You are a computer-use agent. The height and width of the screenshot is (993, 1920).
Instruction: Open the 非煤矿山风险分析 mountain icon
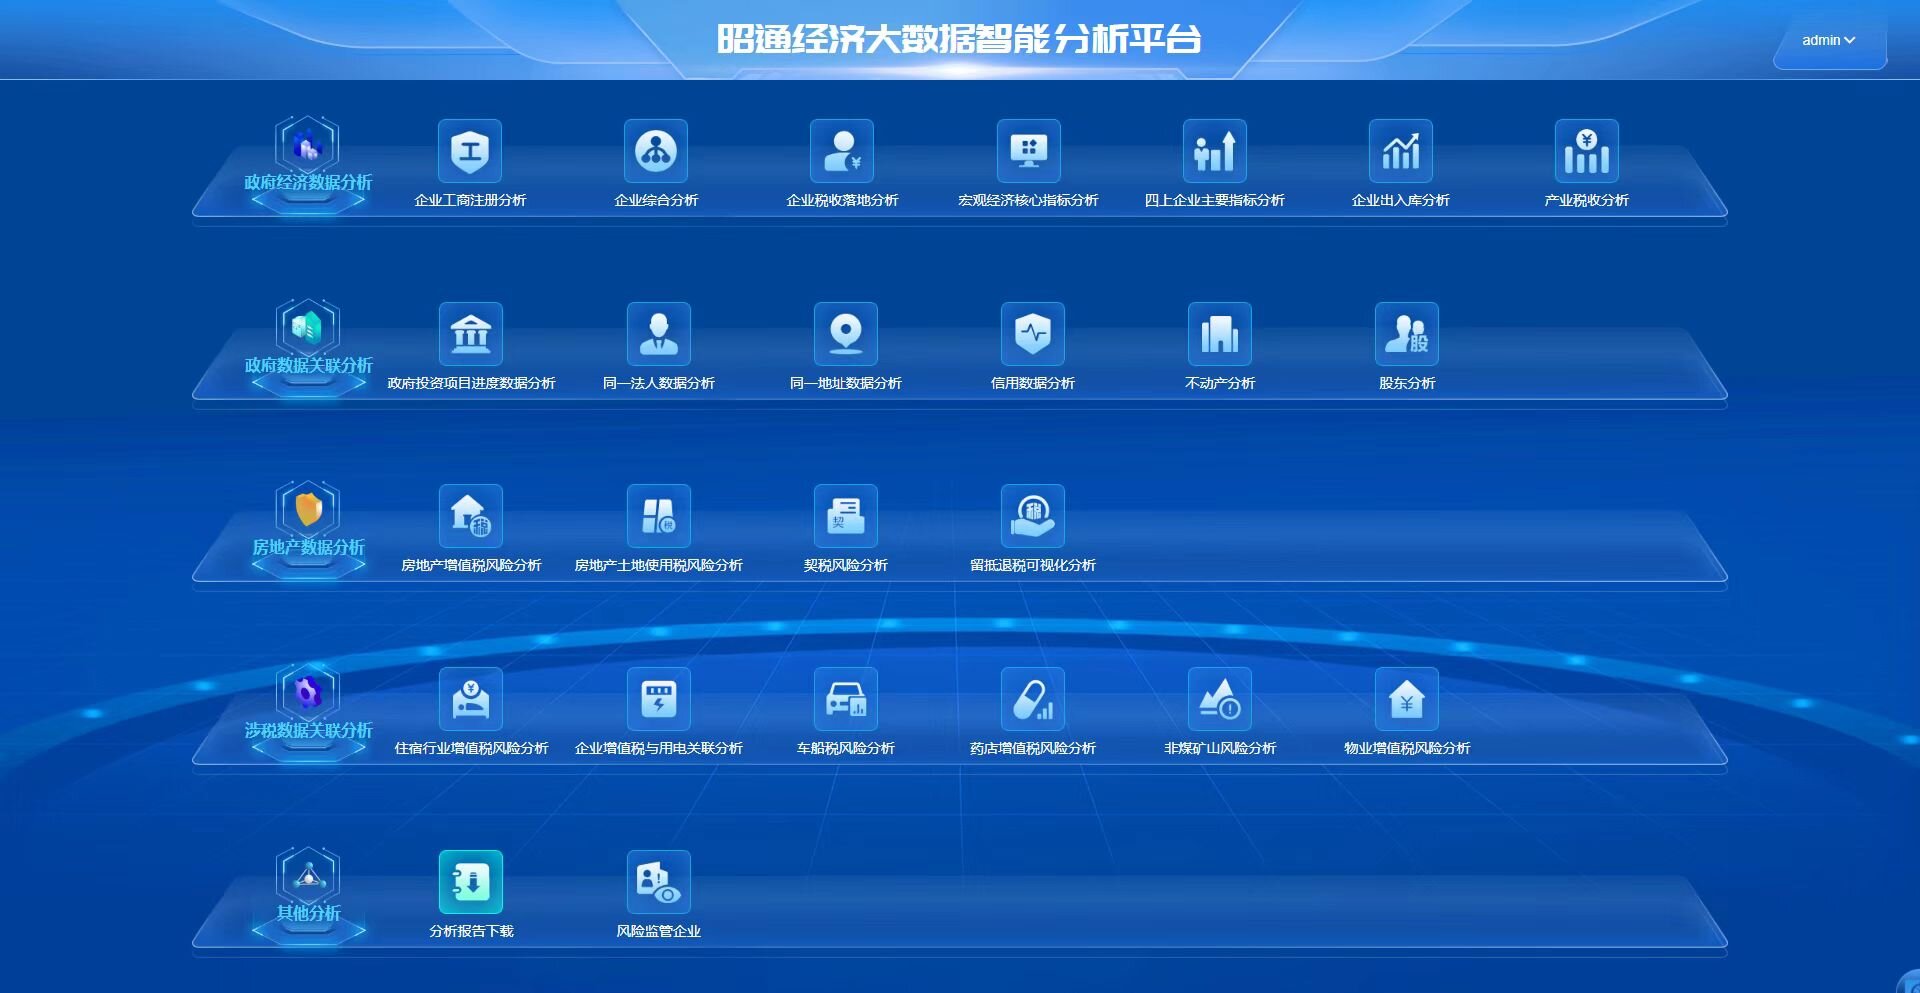(1220, 699)
